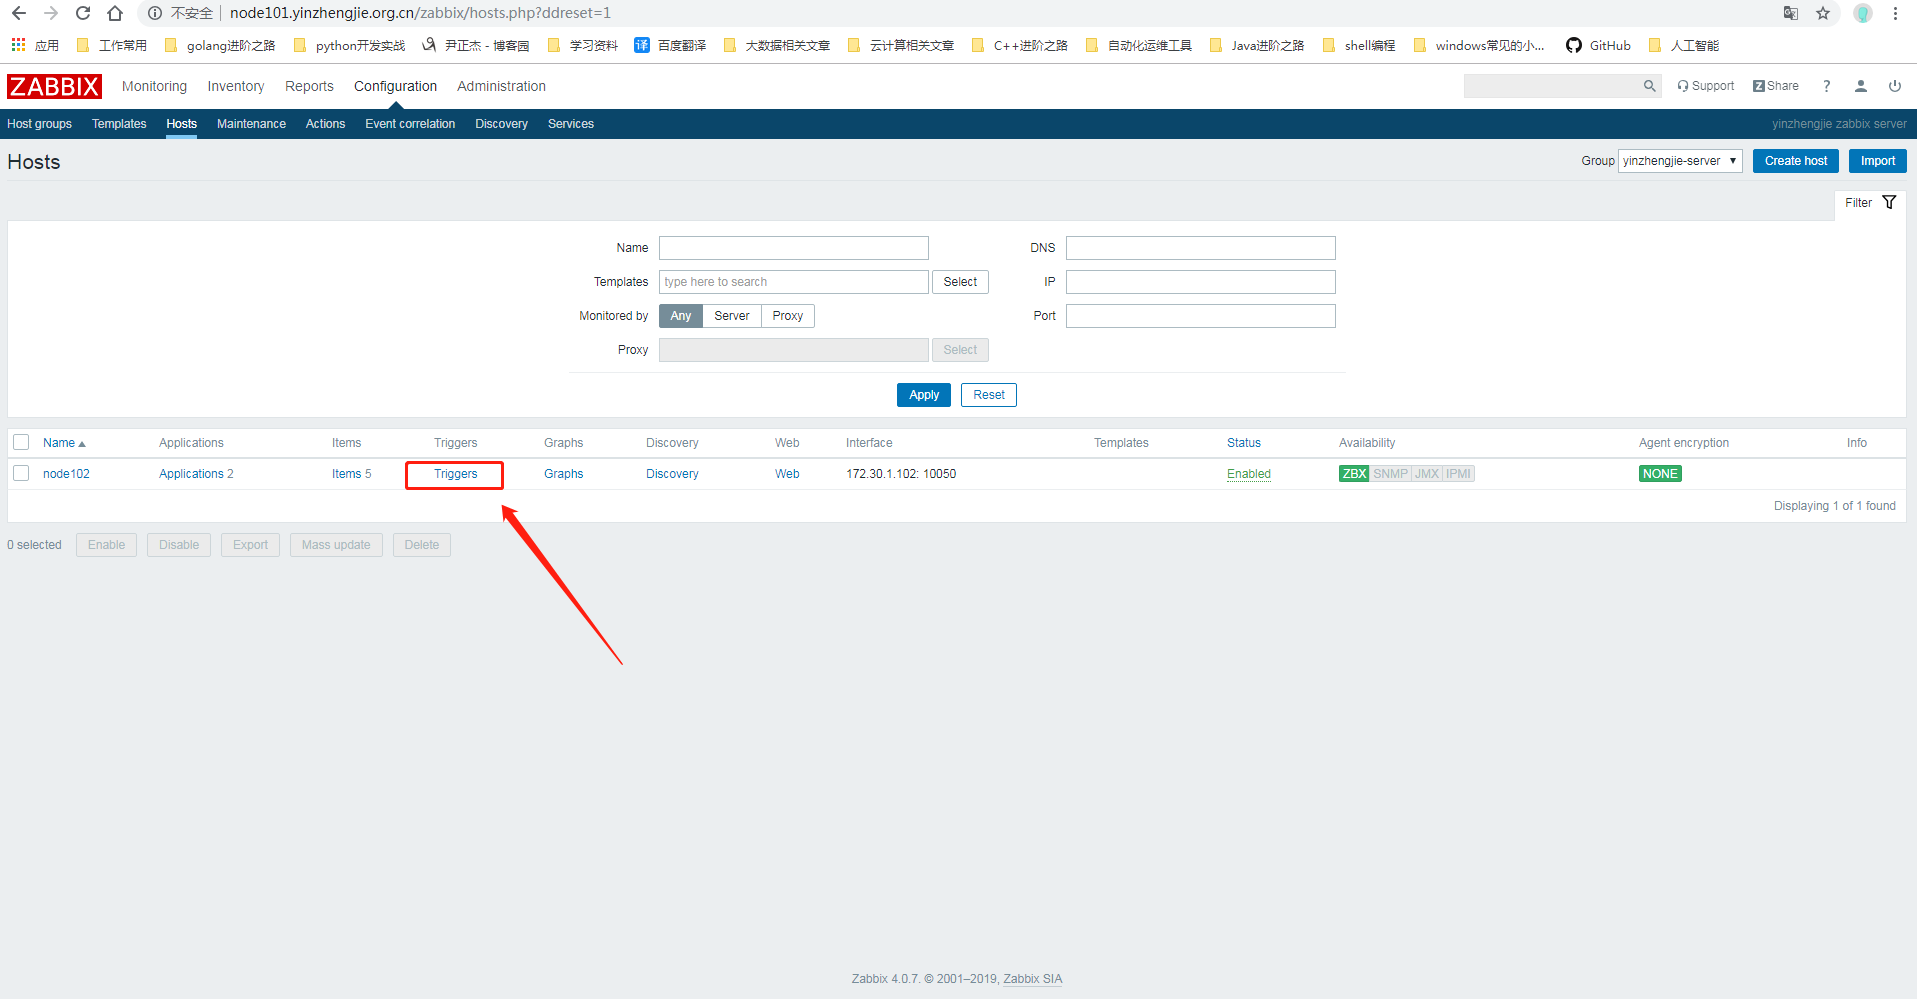This screenshot has height=999, width=1917.
Task: Switch to Event correlation tab
Action: 410,124
